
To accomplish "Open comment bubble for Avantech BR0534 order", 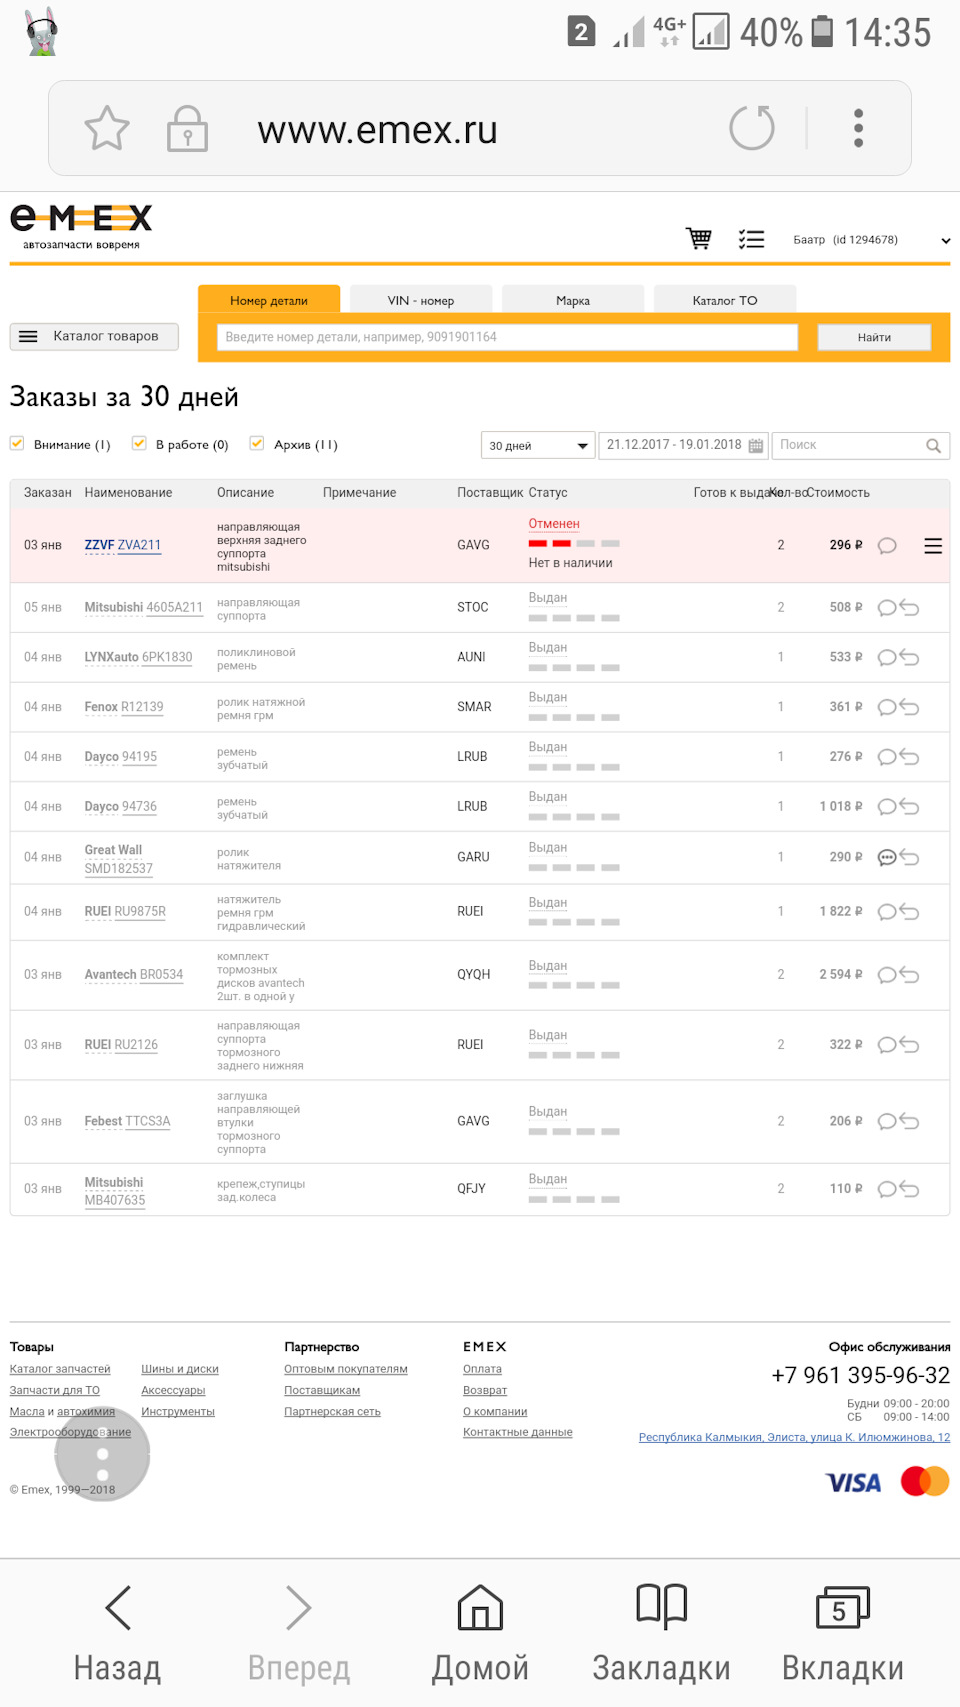I will point(886,975).
